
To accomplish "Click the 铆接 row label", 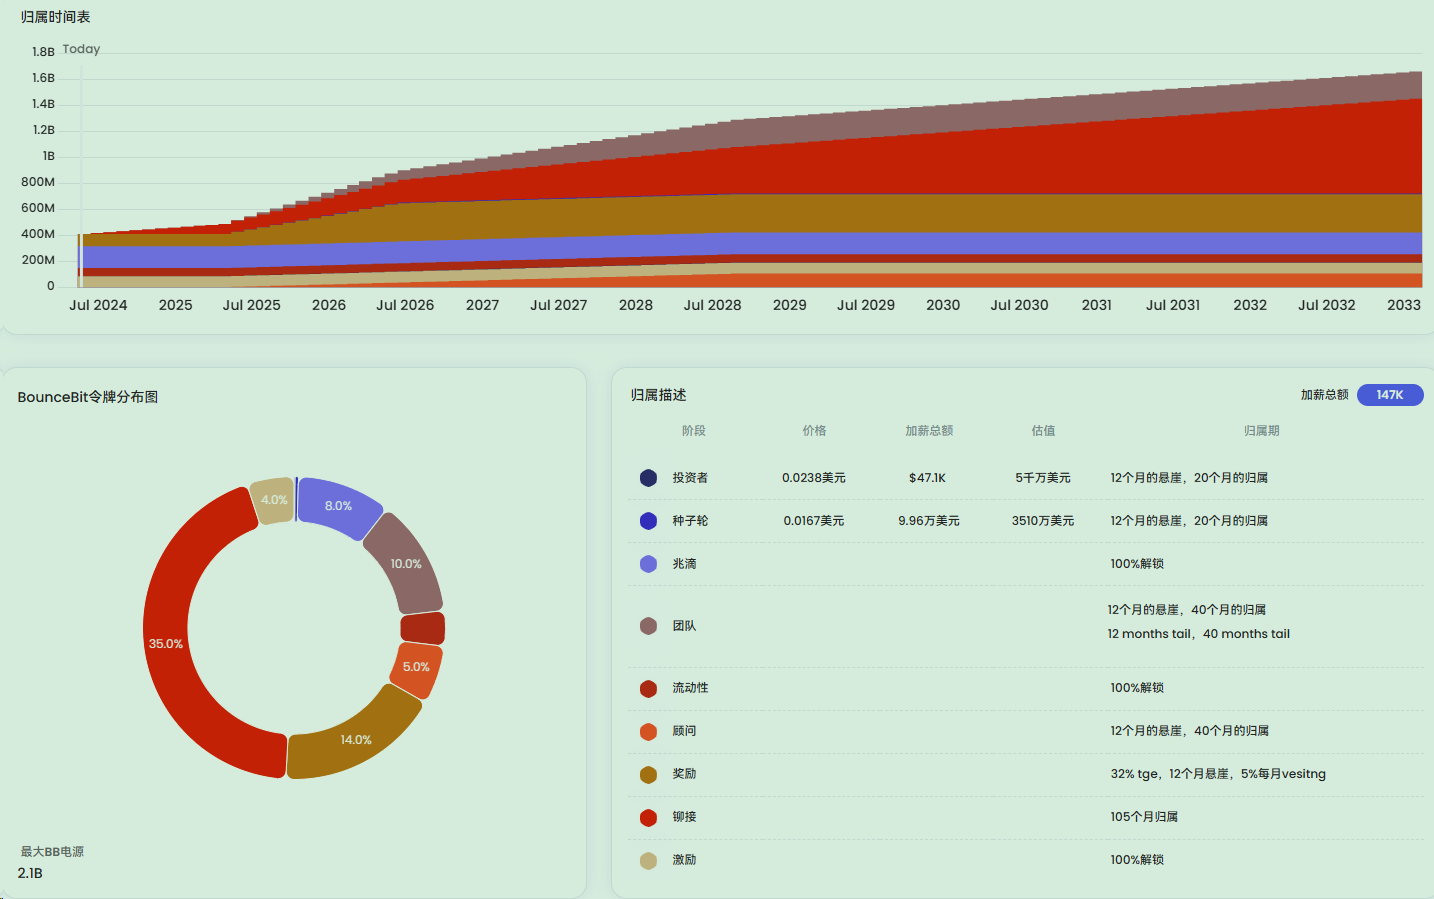I will tap(684, 817).
